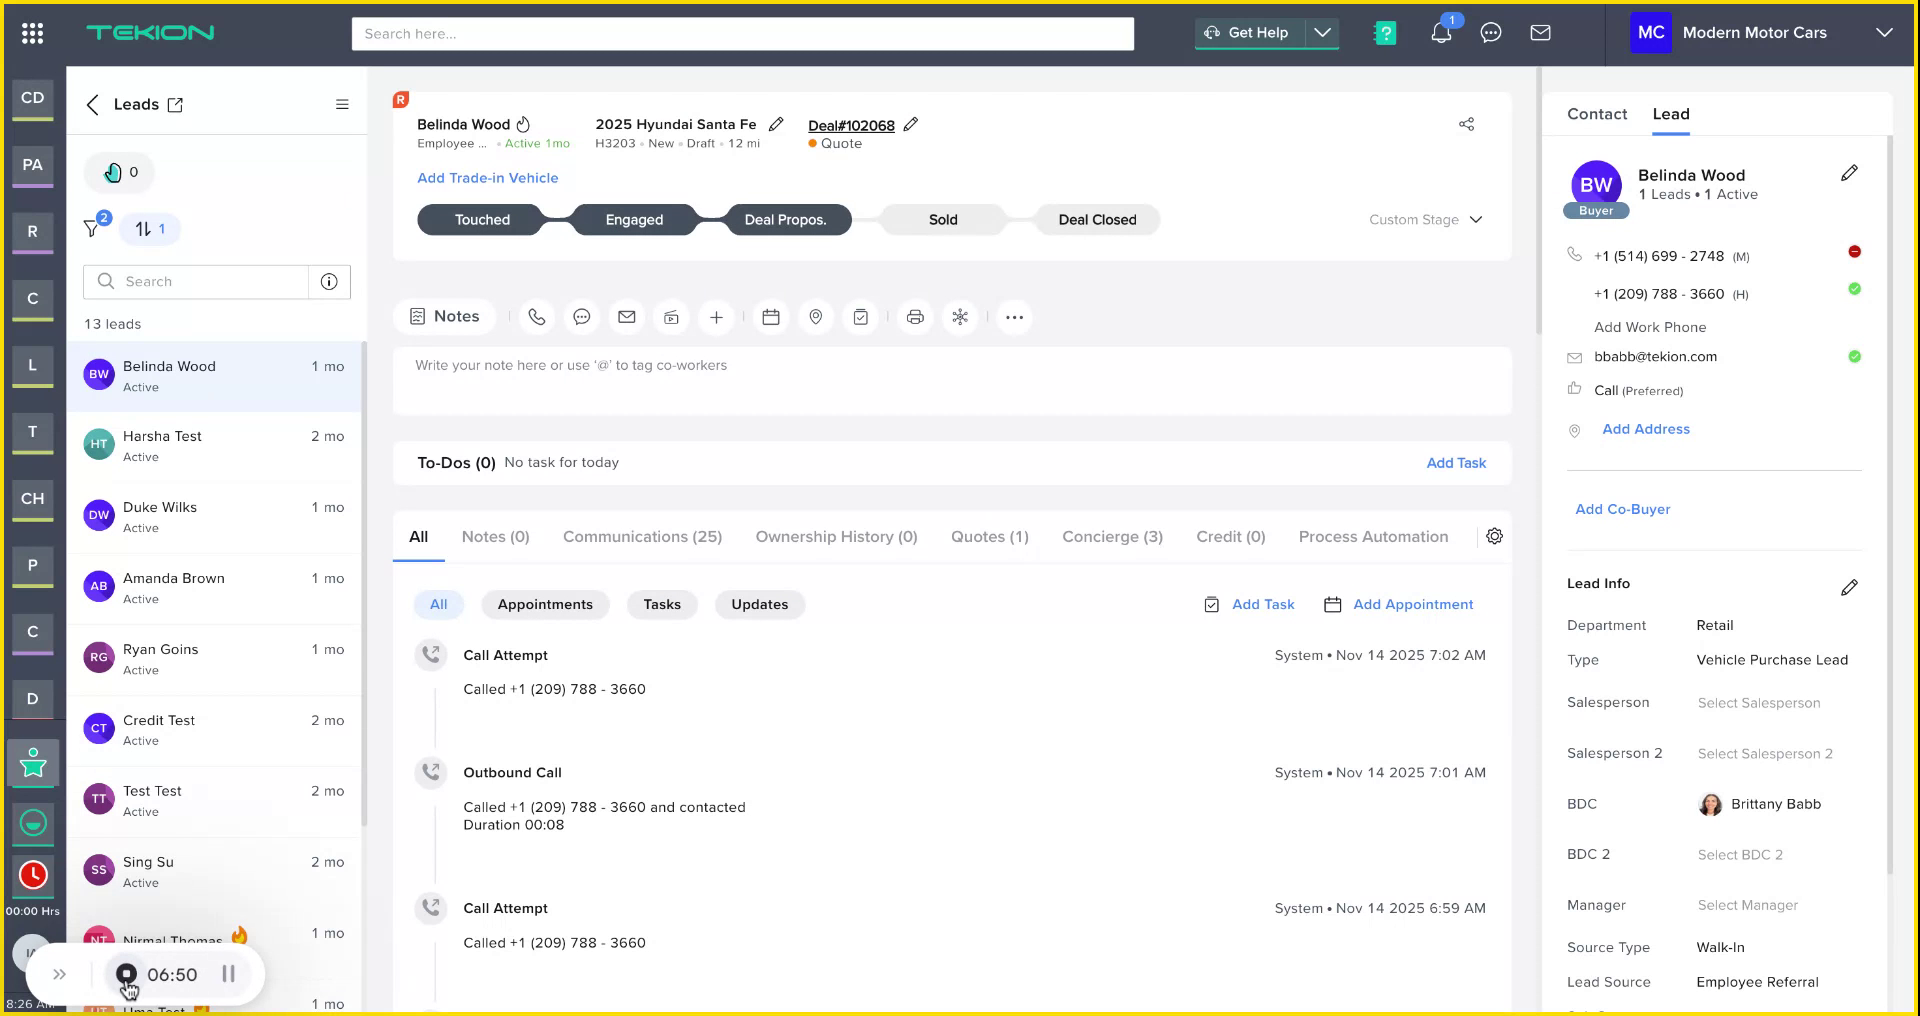Click the print icon in the action toolbar
Viewport: 1920px width, 1016px height.
point(915,317)
